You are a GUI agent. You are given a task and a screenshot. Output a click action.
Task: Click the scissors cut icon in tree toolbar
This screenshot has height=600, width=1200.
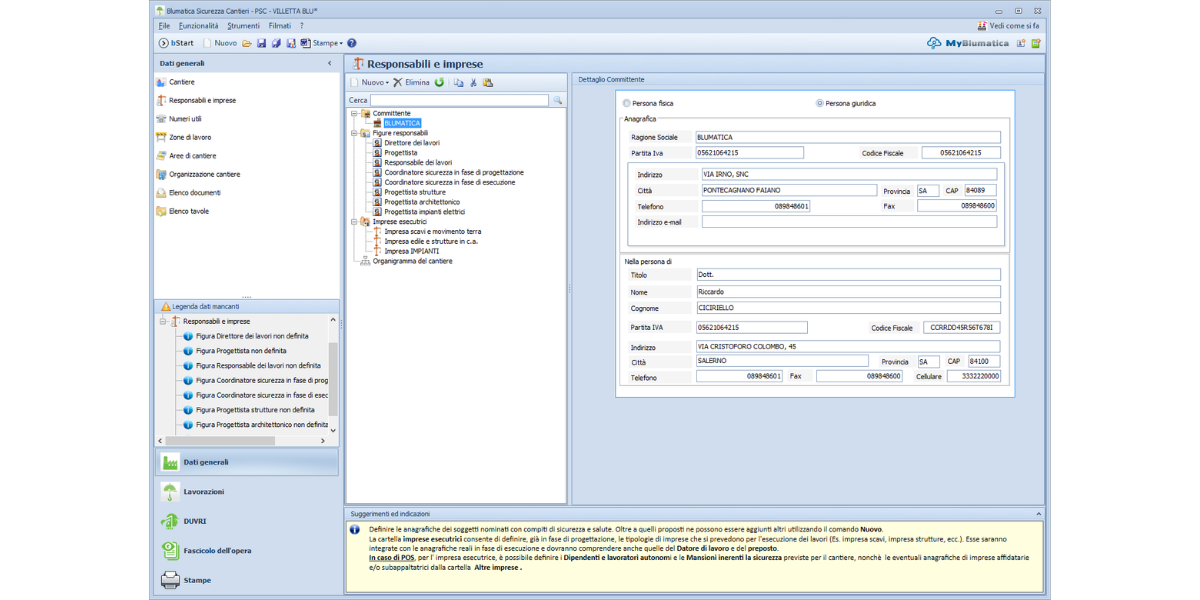473,82
